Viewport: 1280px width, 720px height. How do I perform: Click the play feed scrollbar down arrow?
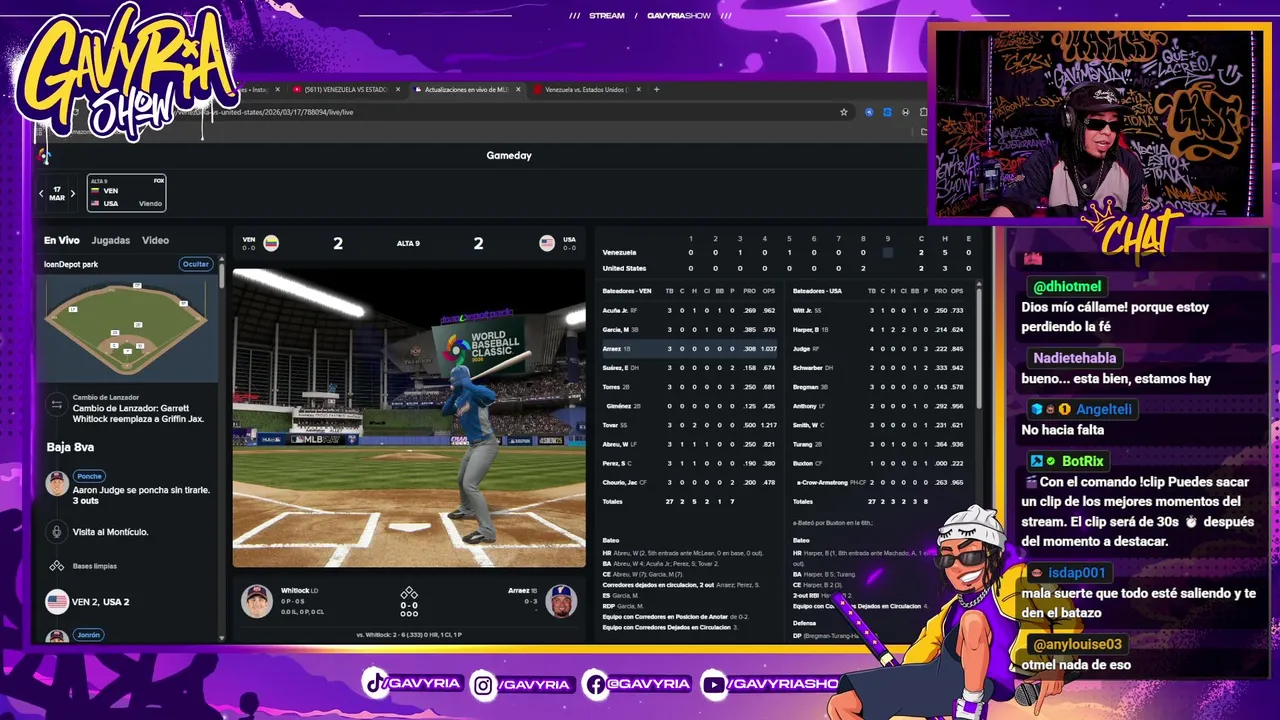pos(221,637)
